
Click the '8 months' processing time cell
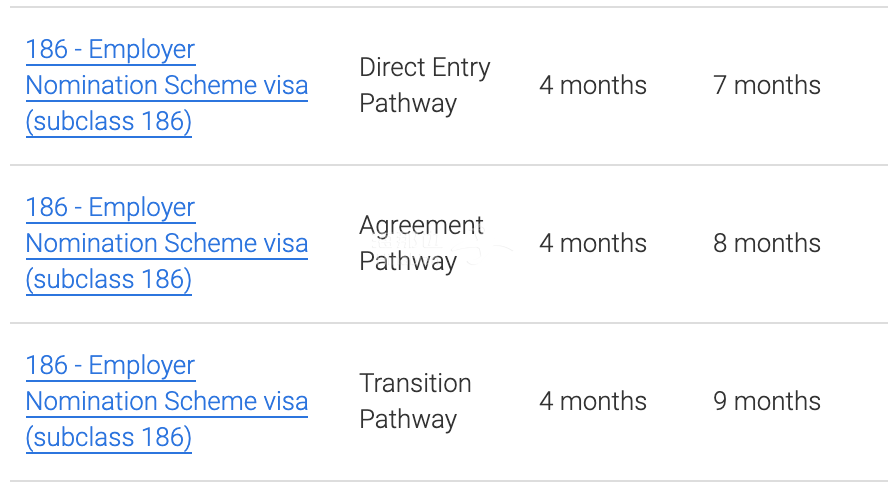(x=767, y=243)
